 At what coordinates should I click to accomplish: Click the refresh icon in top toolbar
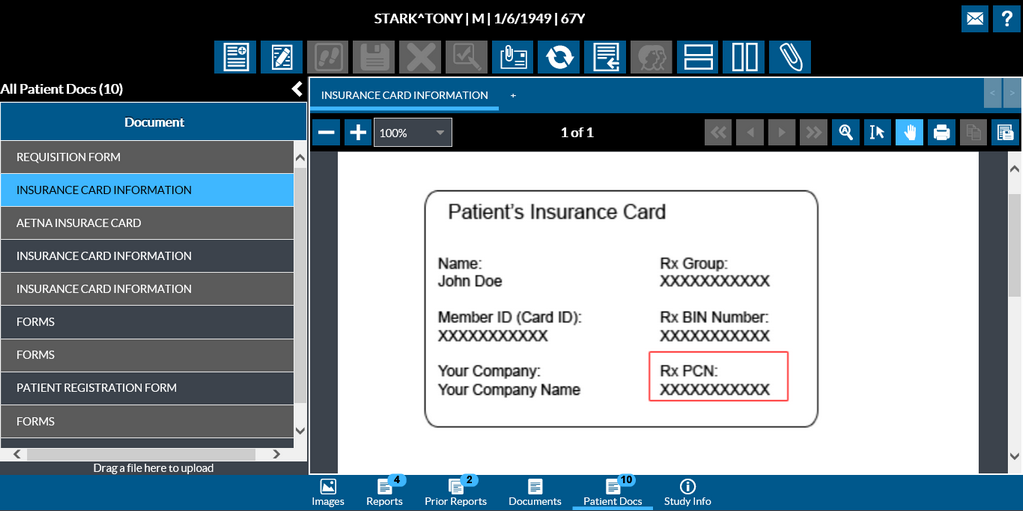pos(558,57)
